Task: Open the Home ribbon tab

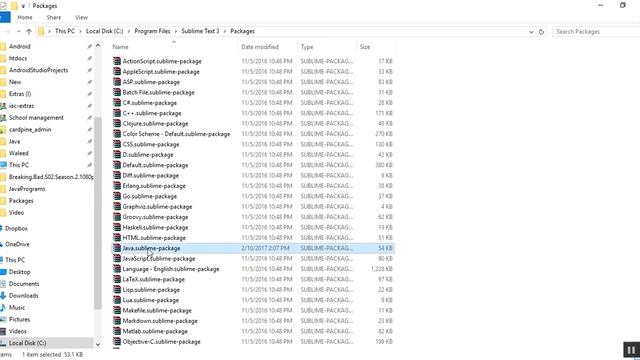Action: pyautogui.click(x=25, y=18)
